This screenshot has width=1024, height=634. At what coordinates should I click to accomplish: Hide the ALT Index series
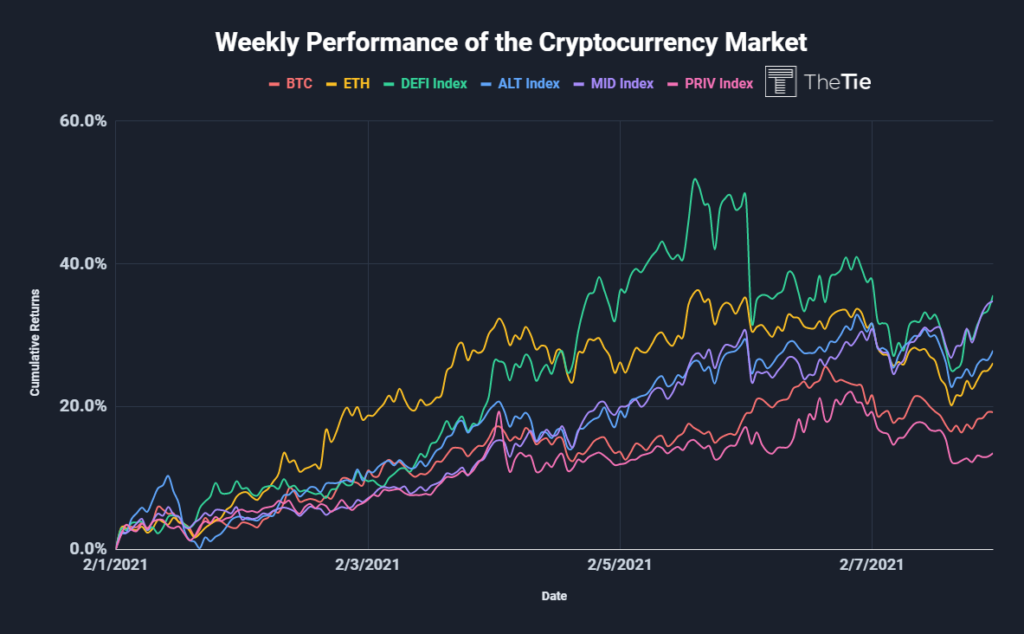coord(520,84)
